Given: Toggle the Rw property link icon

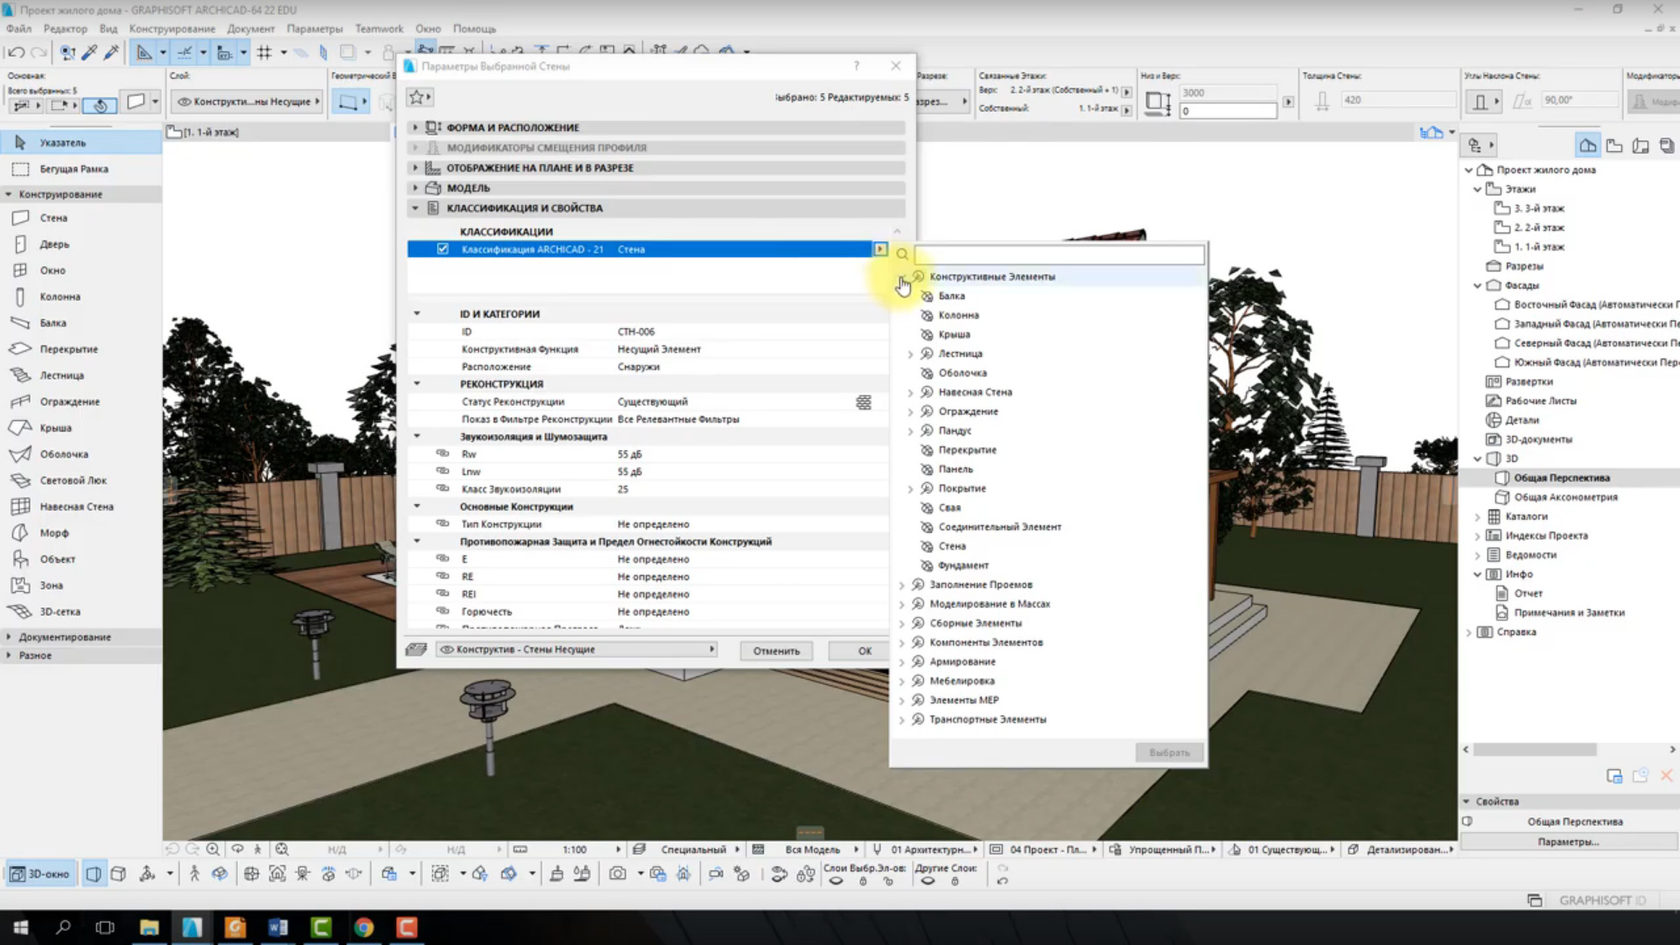Looking at the screenshot, I should point(443,454).
